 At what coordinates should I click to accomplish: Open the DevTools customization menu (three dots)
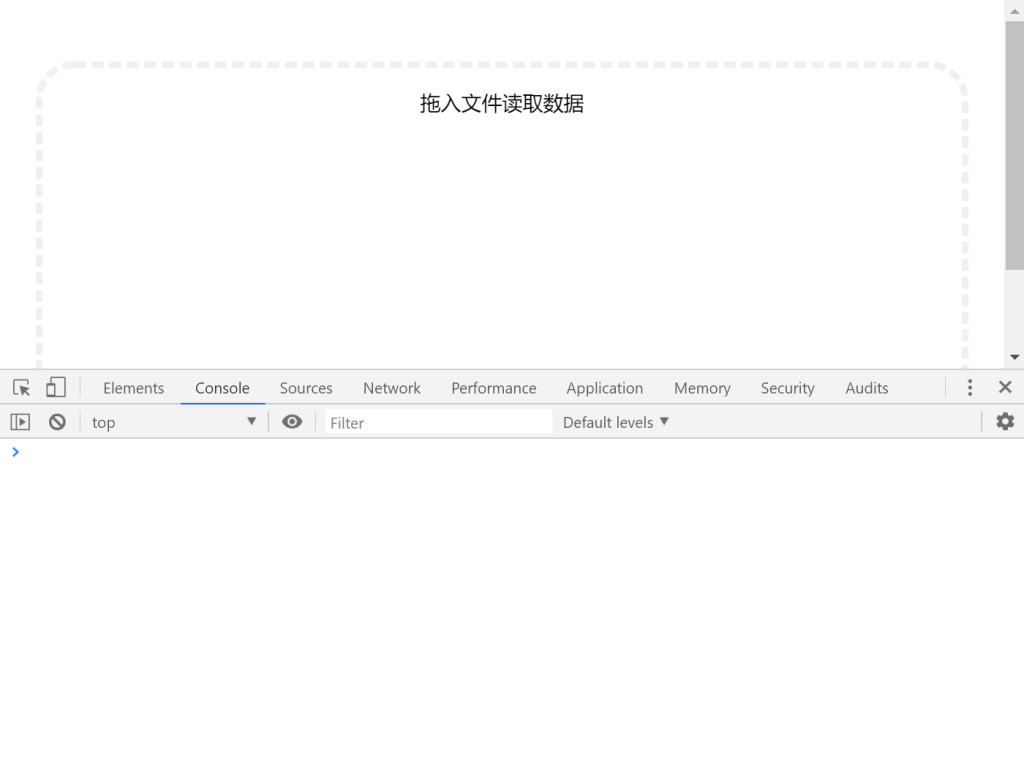[969, 387]
